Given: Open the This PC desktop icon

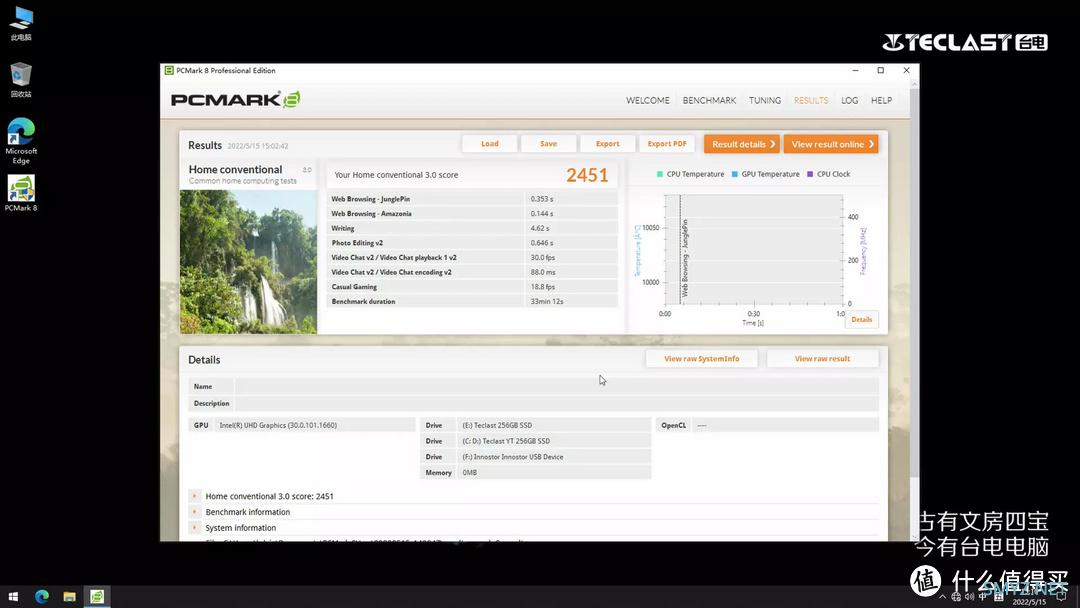Looking at the screenshot, I should [x=21, y=23].
